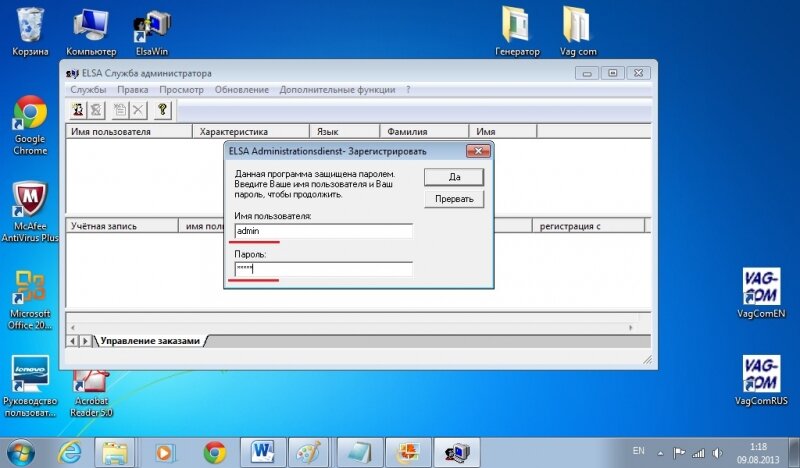Open the volume control in the tray
The height and width of the screenshot is (468, 800).
(x=717, y=453)
